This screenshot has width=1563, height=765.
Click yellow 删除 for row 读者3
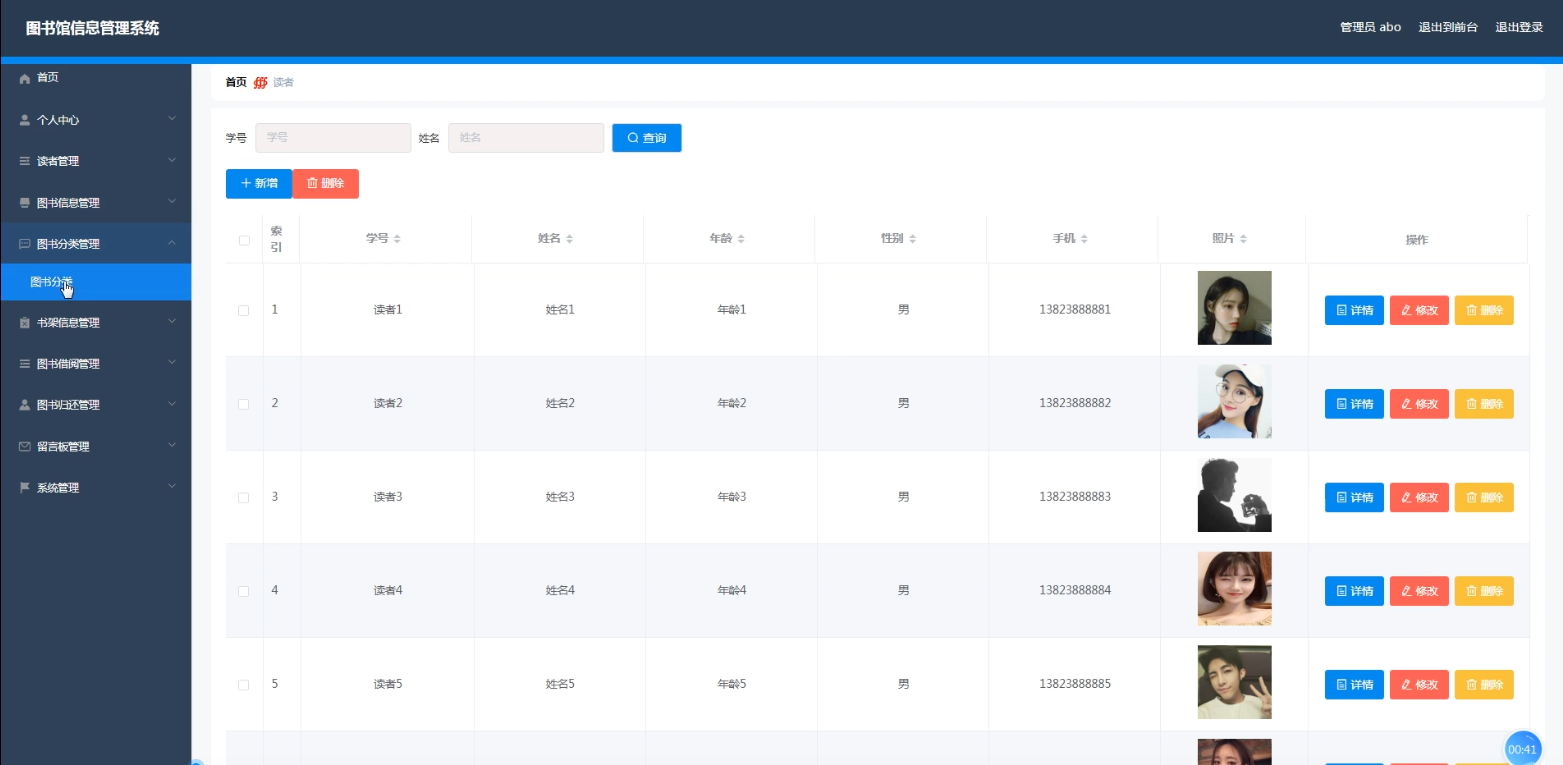(x=1484, y=497)
